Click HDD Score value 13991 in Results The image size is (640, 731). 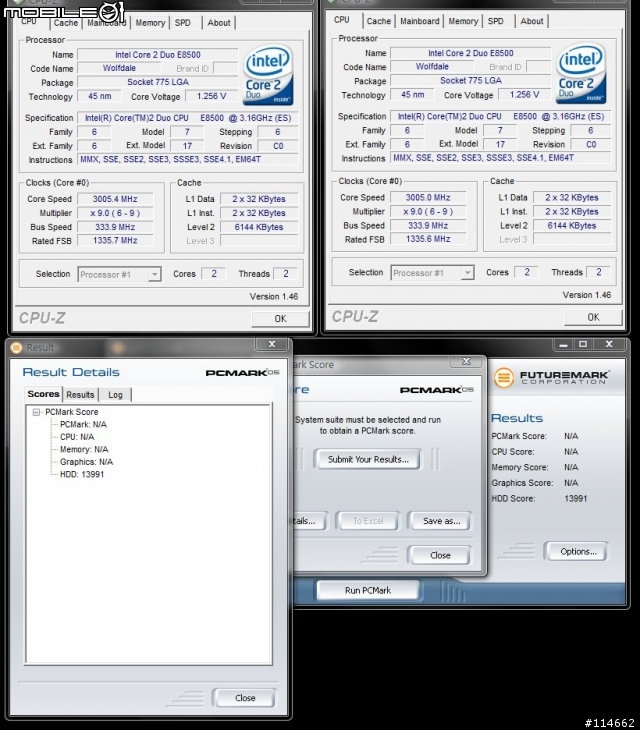pos(576,498)
